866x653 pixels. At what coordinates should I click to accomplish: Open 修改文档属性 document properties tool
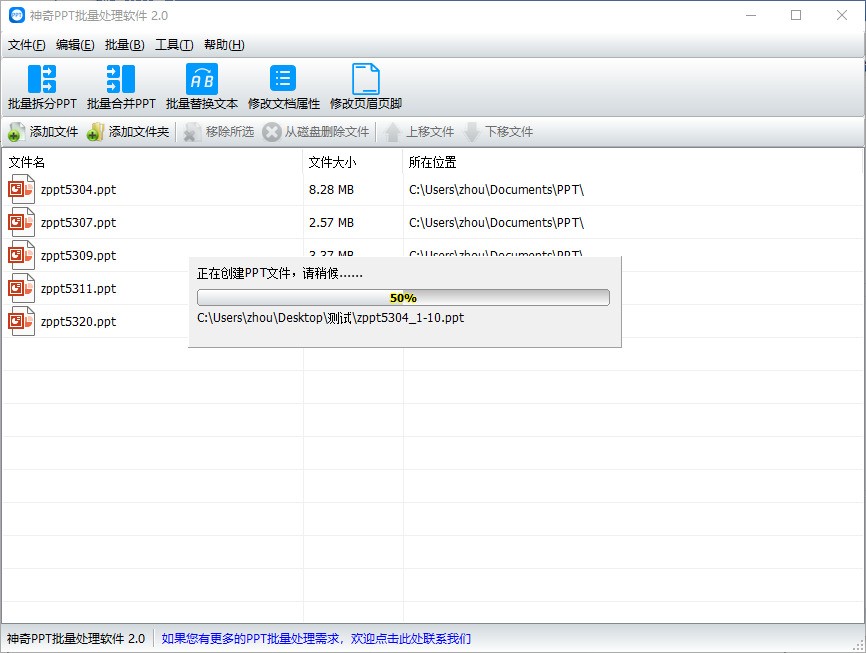(x=283, y=80)
